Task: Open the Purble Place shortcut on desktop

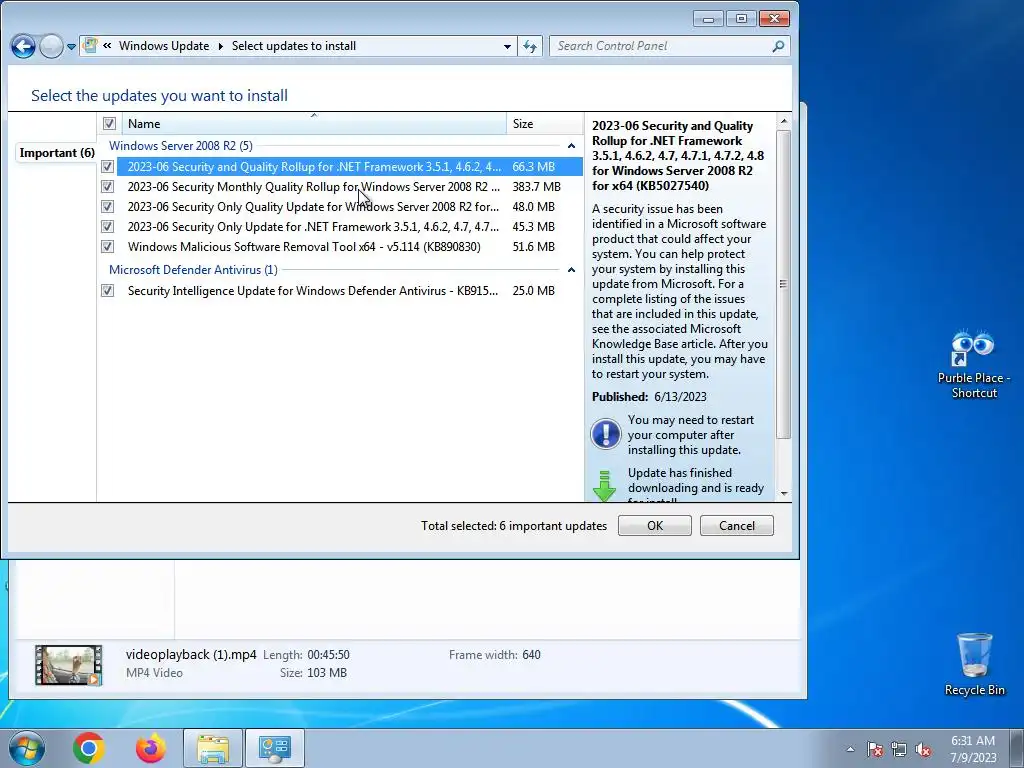Action: pos(974,364)
